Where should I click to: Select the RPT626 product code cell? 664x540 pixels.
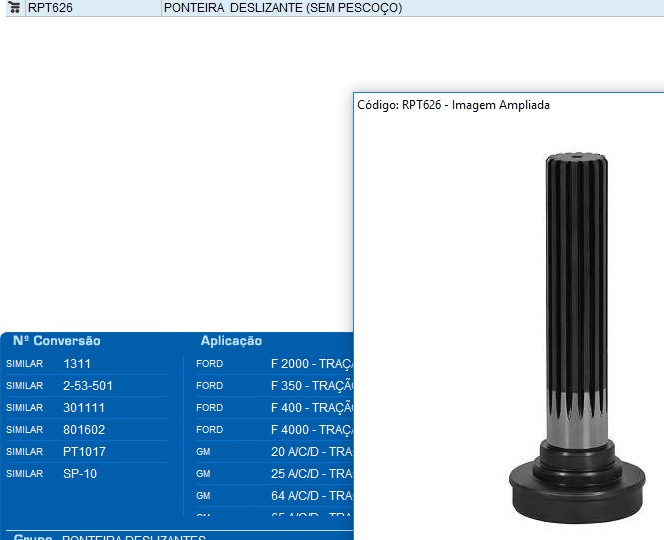(50, 8)
